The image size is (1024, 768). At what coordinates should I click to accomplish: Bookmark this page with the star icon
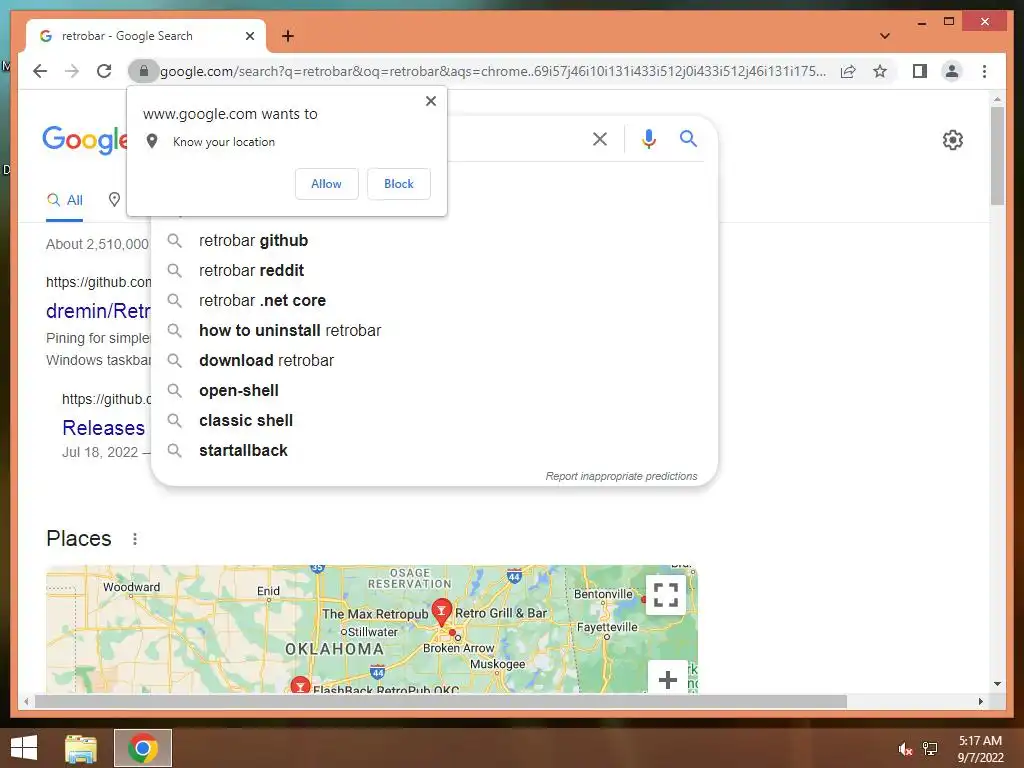click(x=880, y=71)
